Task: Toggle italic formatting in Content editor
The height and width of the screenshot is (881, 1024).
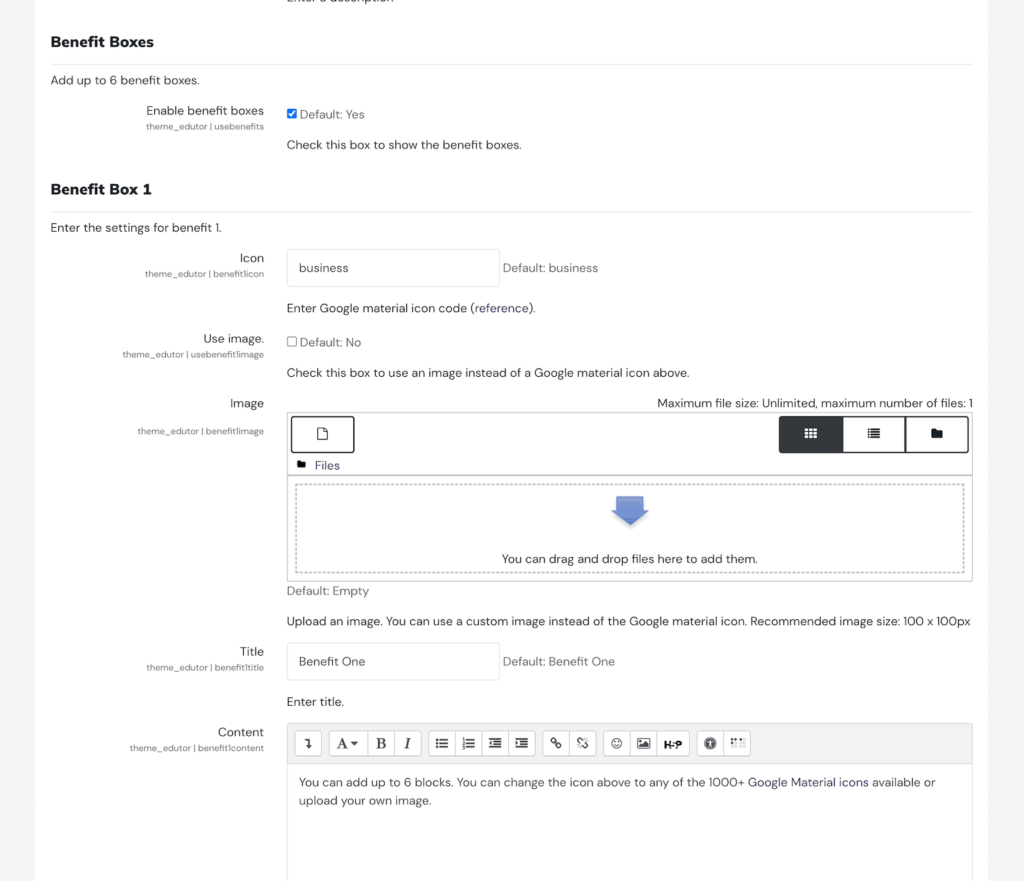Action: click(407, 743)
